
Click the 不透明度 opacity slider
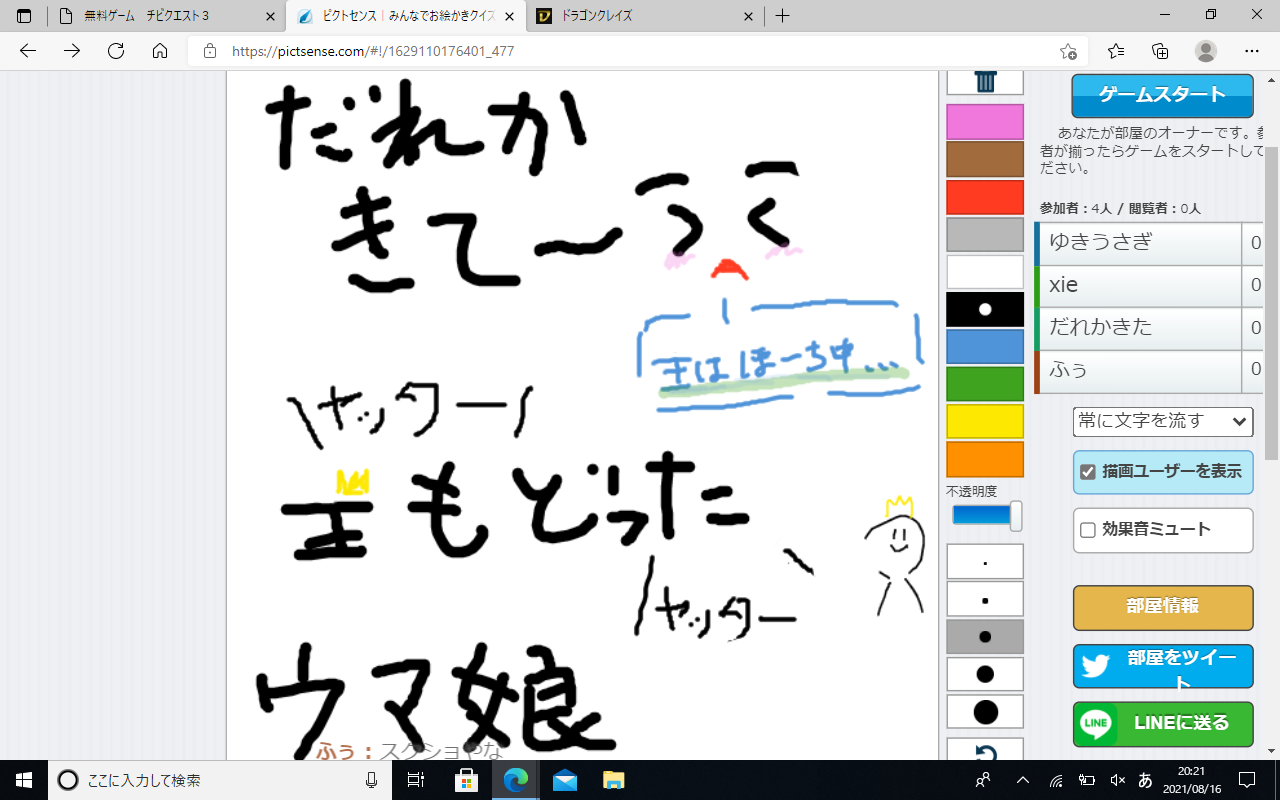point(985,515)
